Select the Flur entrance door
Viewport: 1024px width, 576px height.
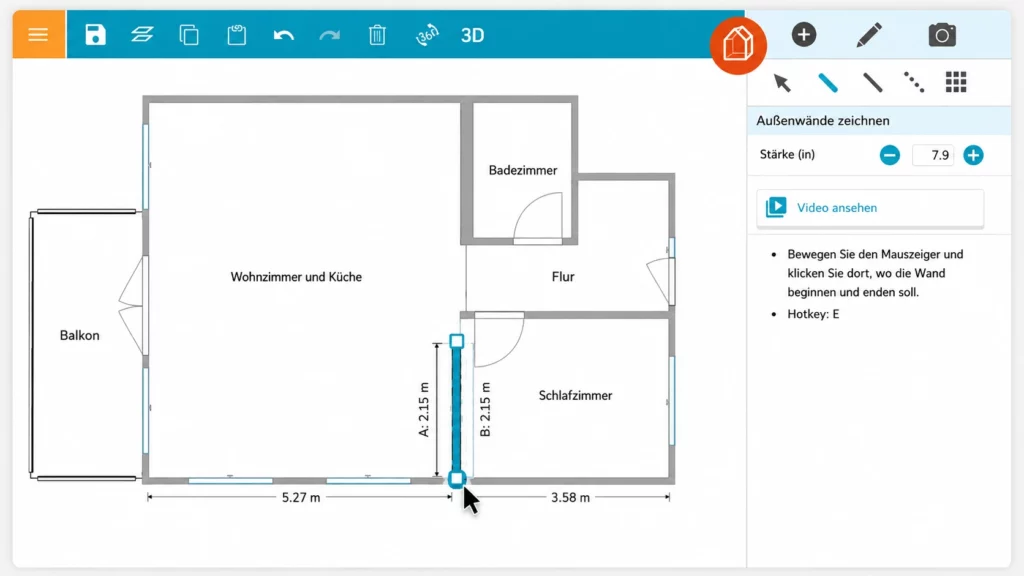(x=661, y=281)
